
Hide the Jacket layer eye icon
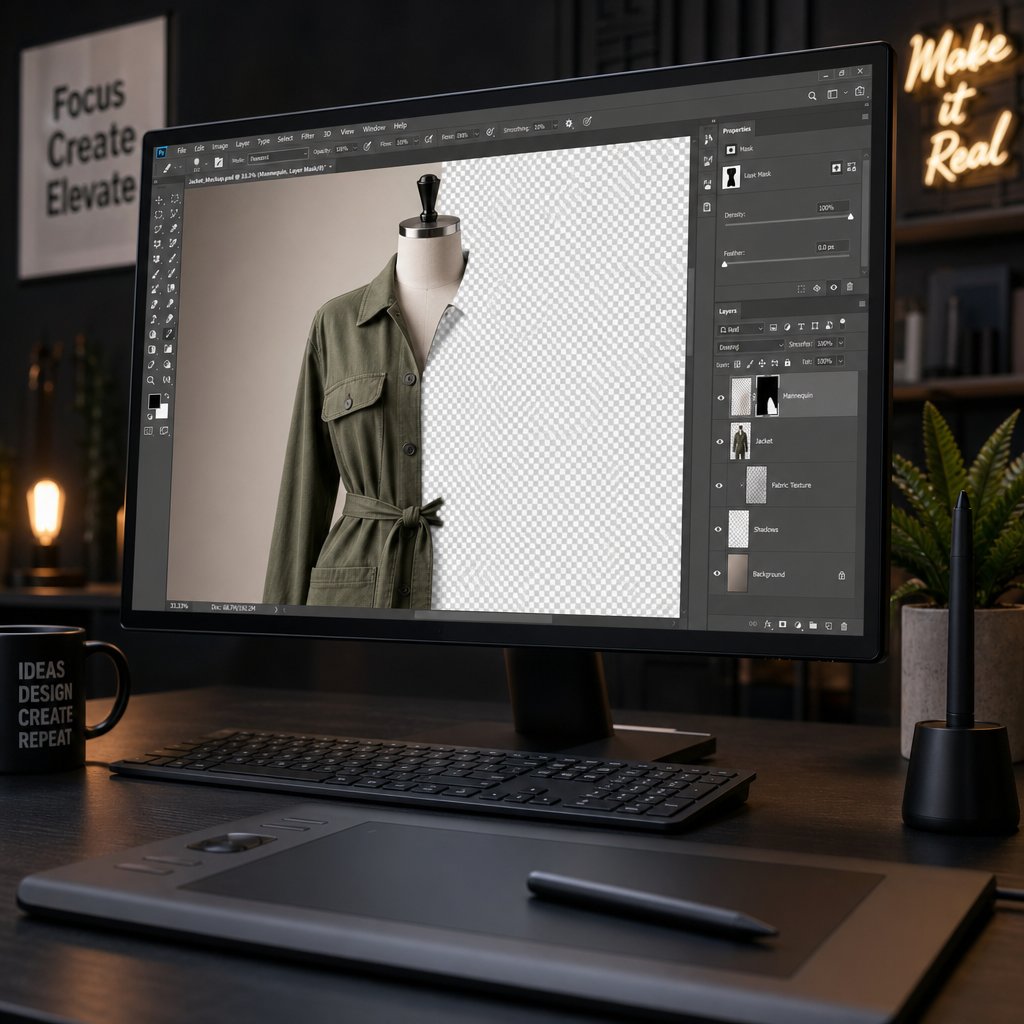720,441
